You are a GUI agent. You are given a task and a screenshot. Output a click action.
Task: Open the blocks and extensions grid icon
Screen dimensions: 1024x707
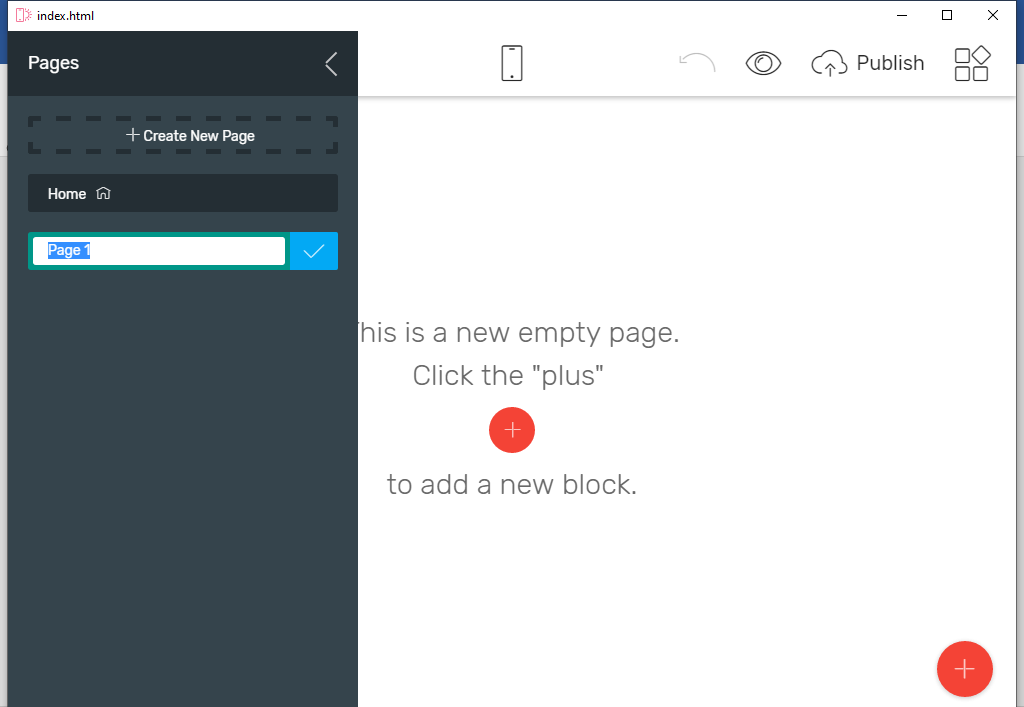click(971, 63)
